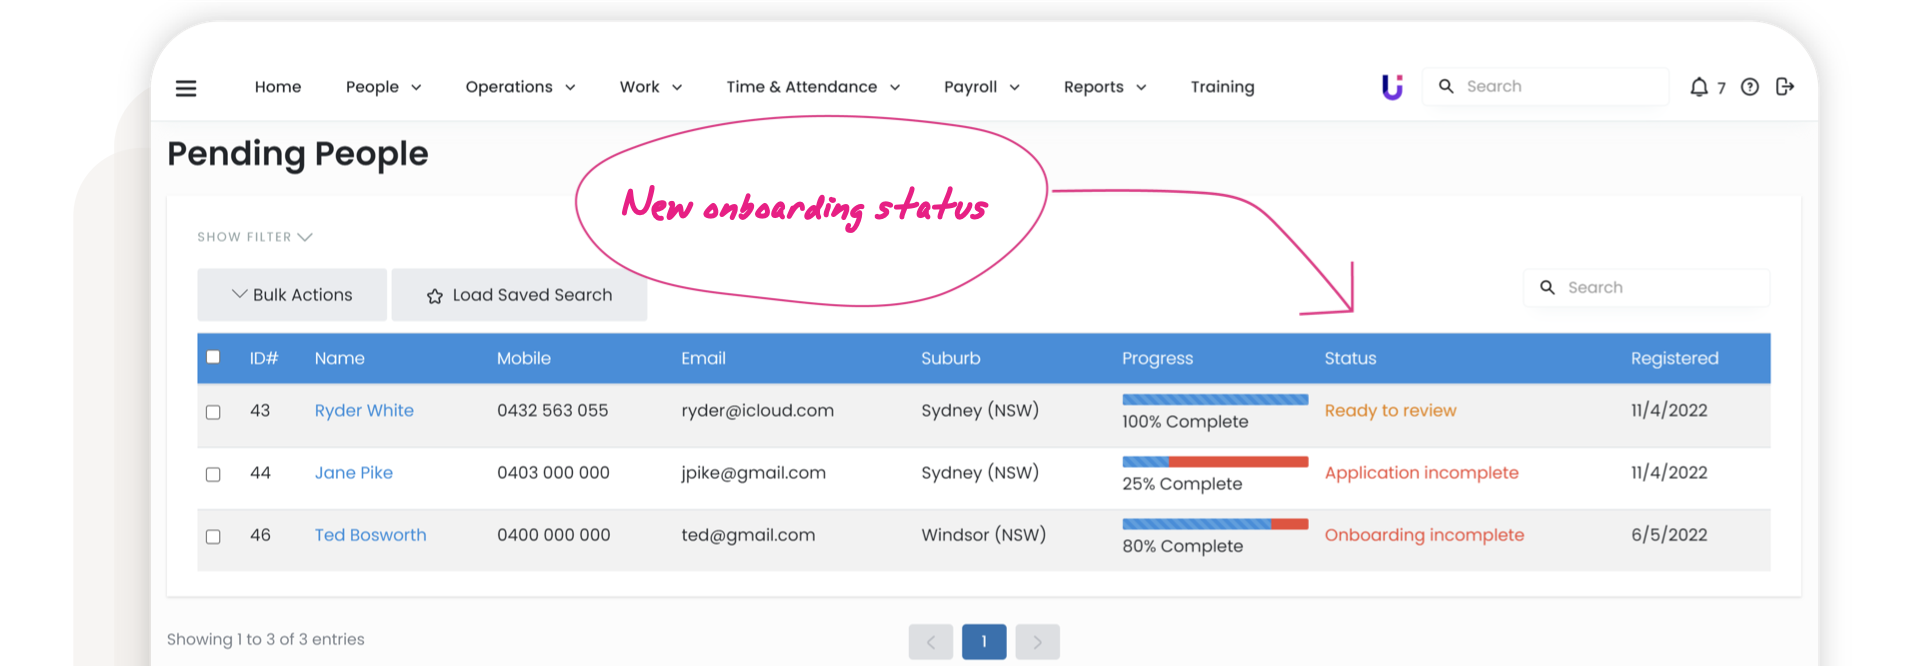Click page 1 pagination button

[x=984, y=642]
